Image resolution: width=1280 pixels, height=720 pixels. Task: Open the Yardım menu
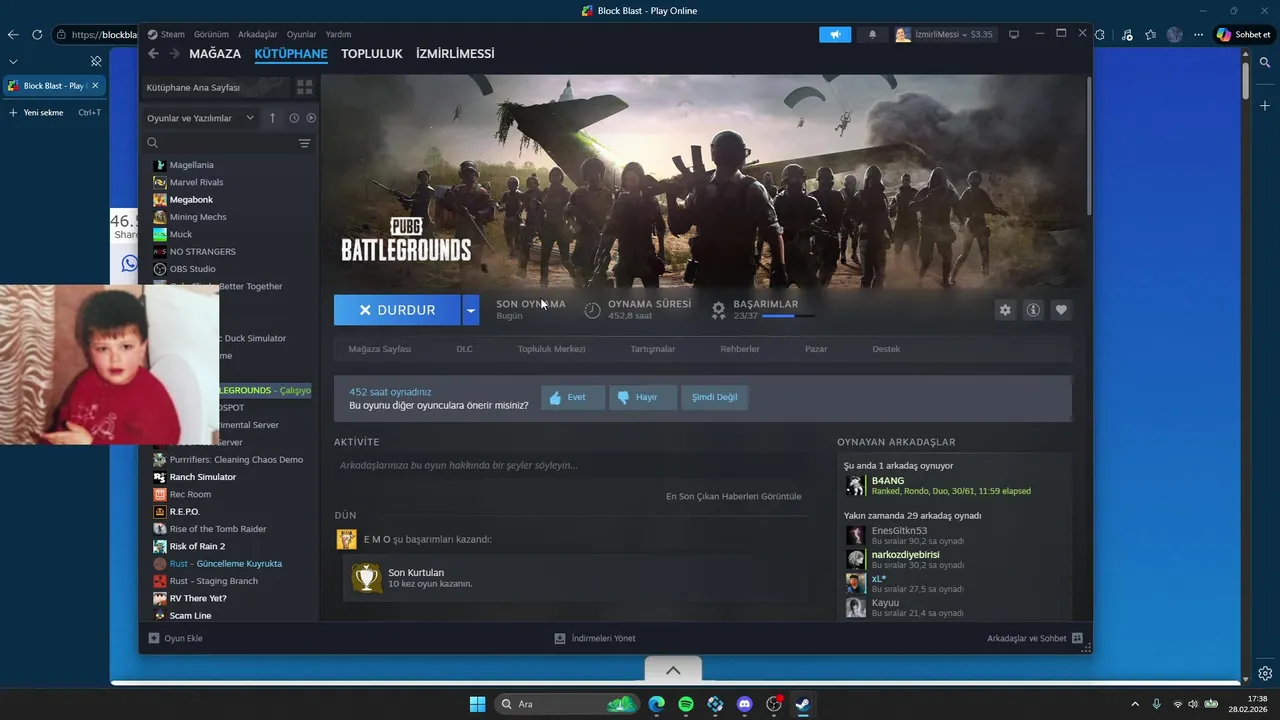point(338,34)
